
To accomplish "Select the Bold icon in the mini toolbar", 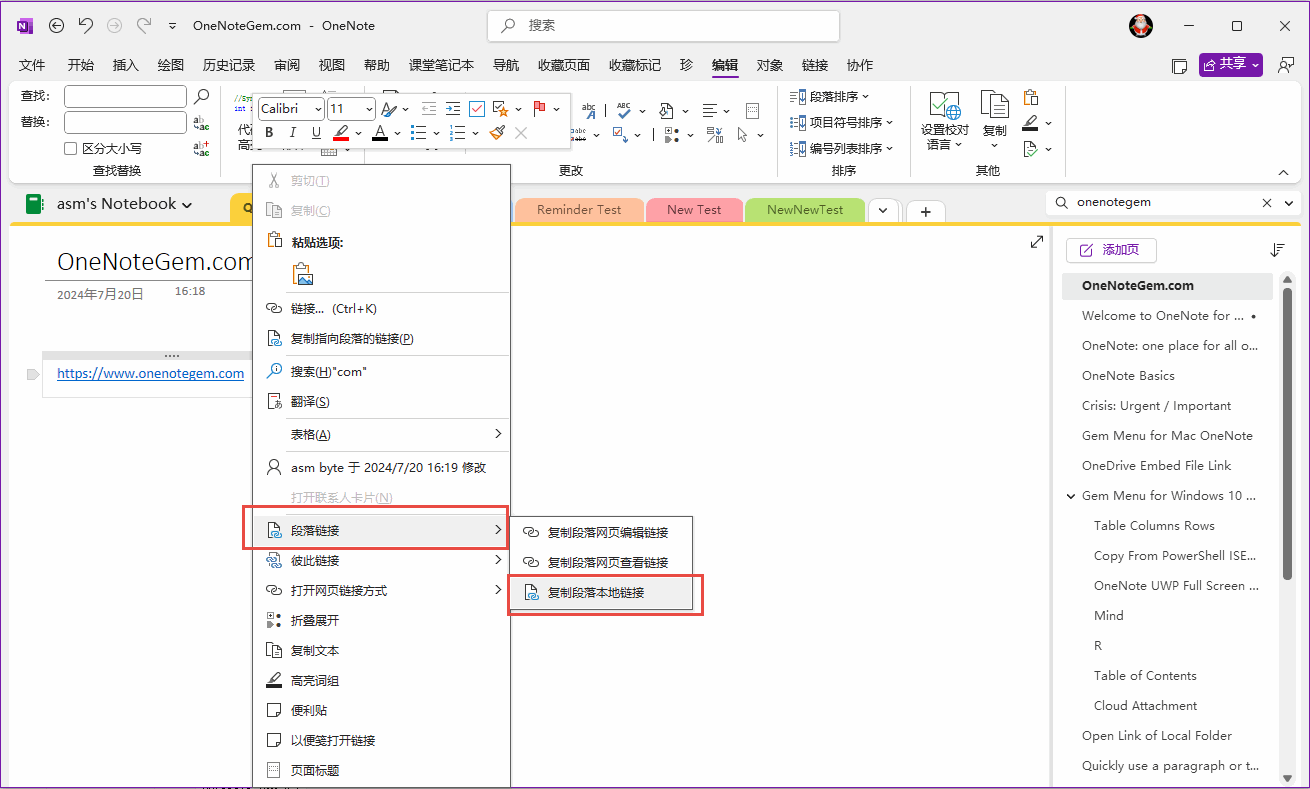I will click(x=269, y=133).
